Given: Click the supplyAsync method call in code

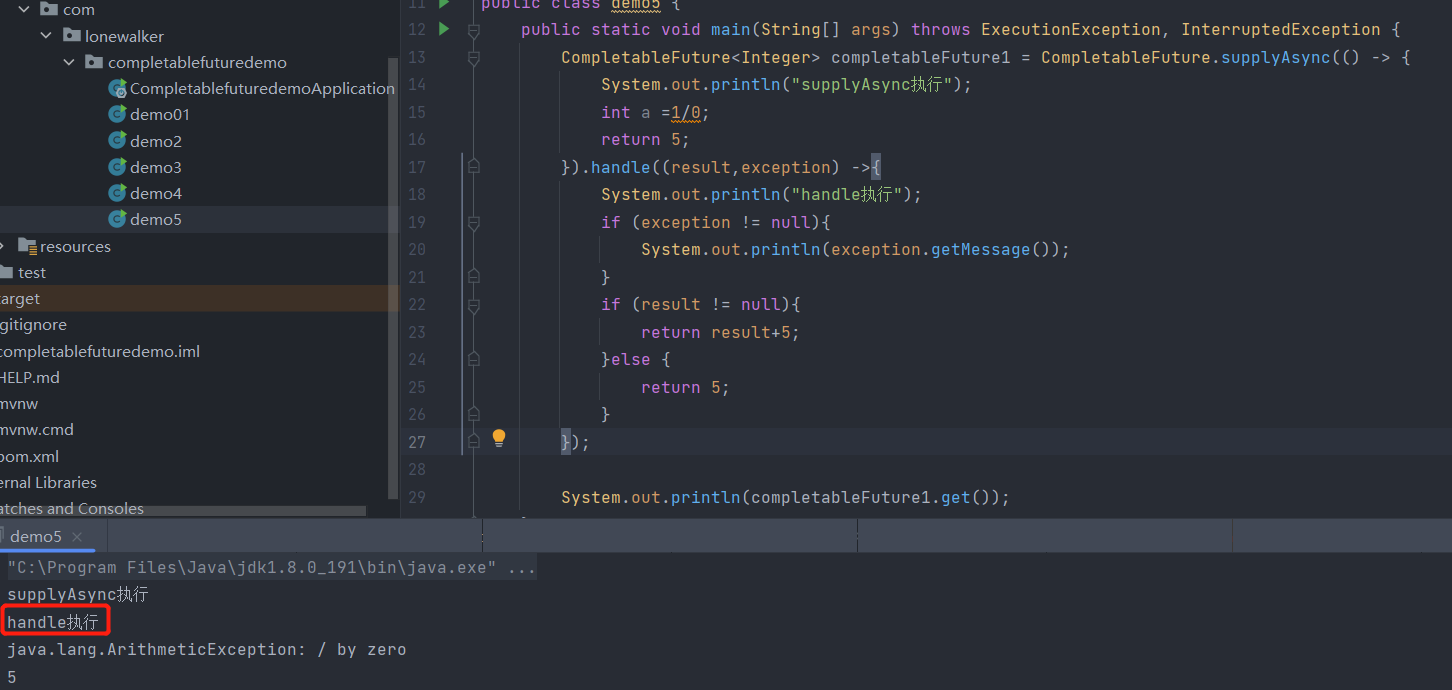Looking at the screenshot, I should (1276, 57).
